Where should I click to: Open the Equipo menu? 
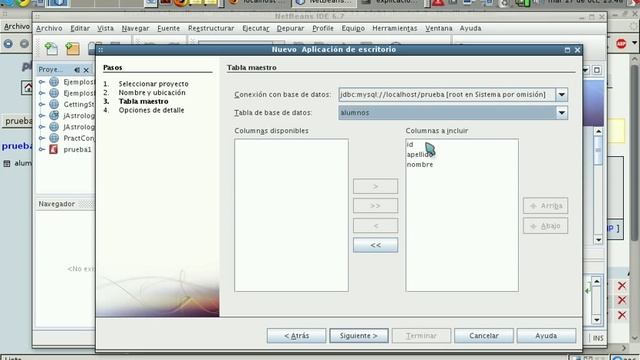coord(353,28)
